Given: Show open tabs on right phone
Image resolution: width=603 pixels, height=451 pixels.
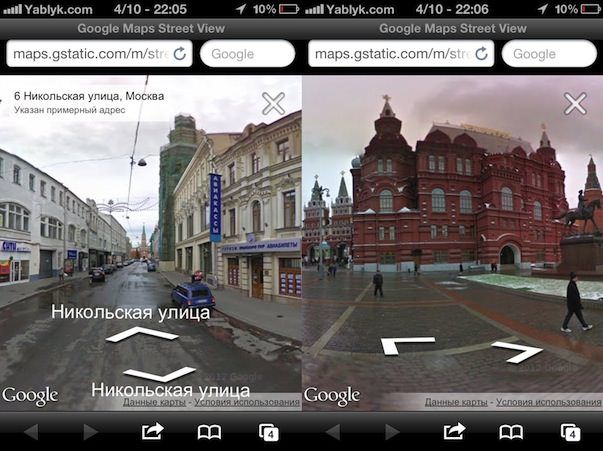Looking at the screenshot, I should (570, 432).
